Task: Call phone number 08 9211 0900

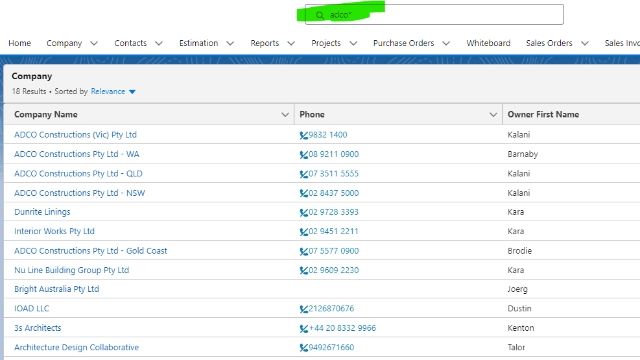Action: (333, 154)
